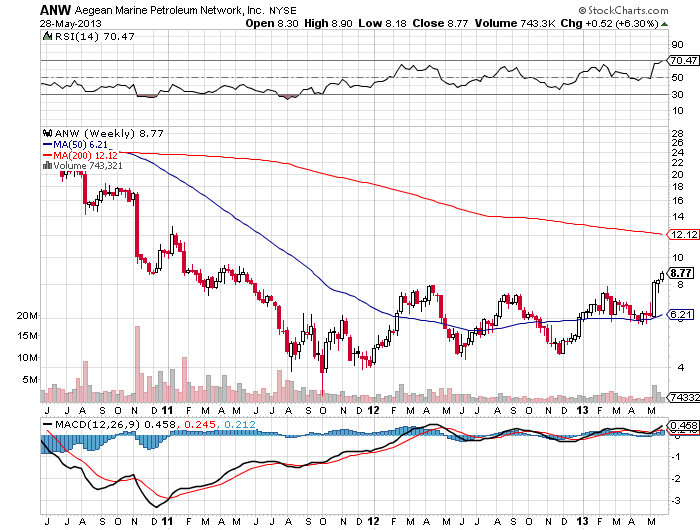The image size is (700, 530).
Task: Click the blue MA(50) legend line swatch
Action: pyautogui.click(x=47, y=145)
